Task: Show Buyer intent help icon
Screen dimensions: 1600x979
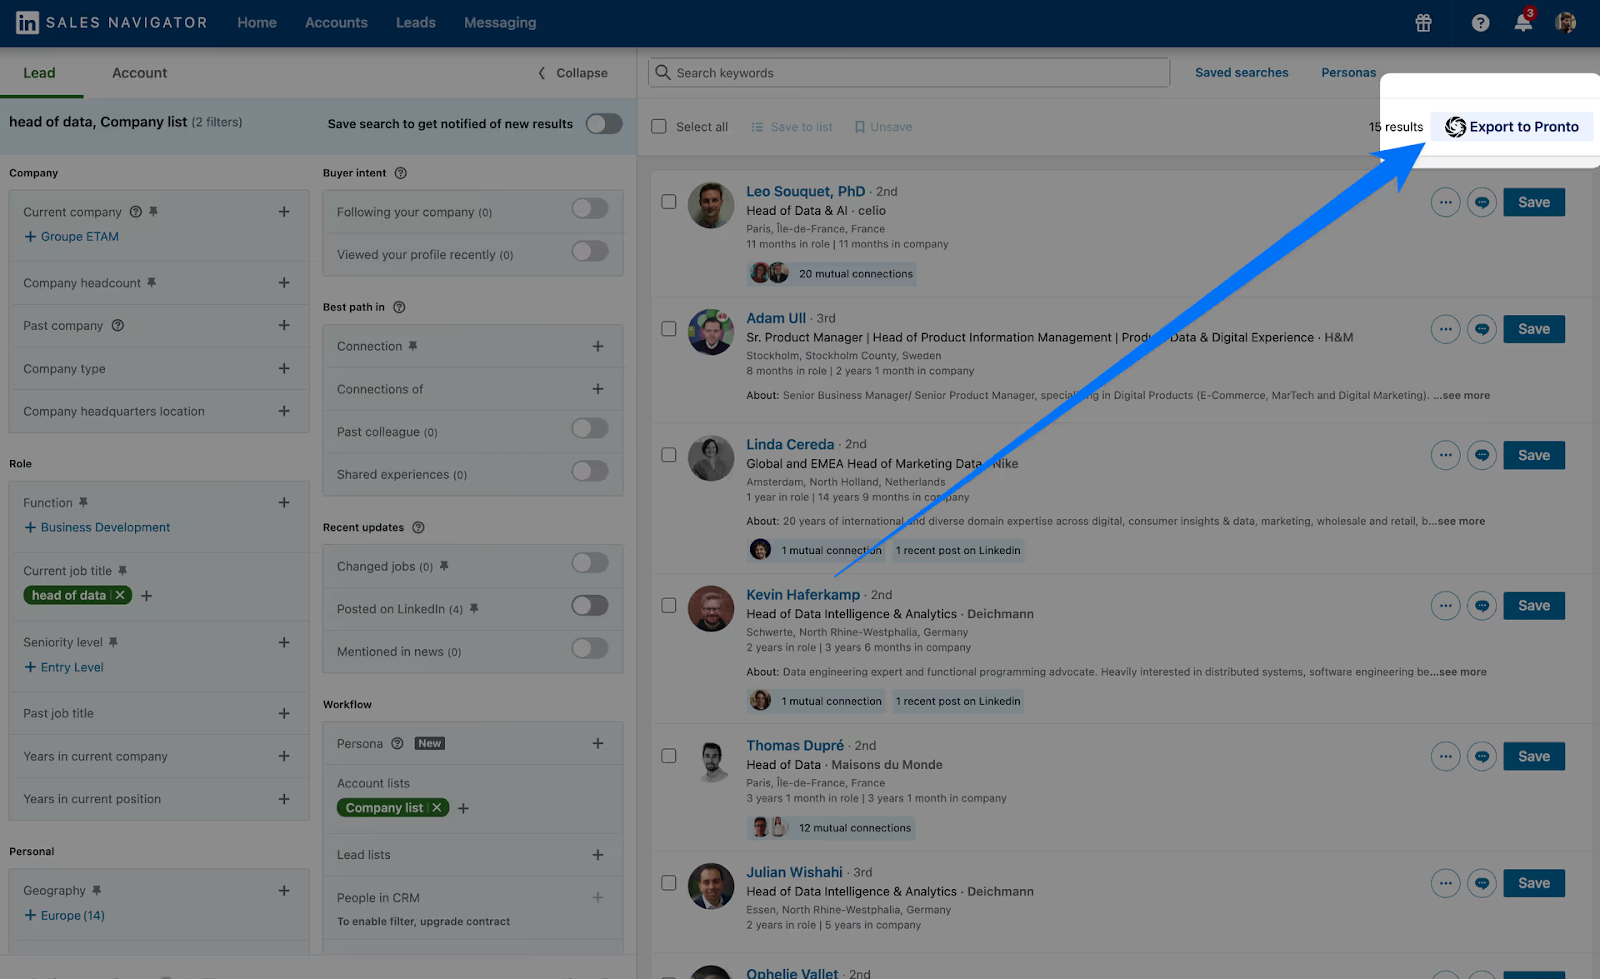Action: (401, 173)
